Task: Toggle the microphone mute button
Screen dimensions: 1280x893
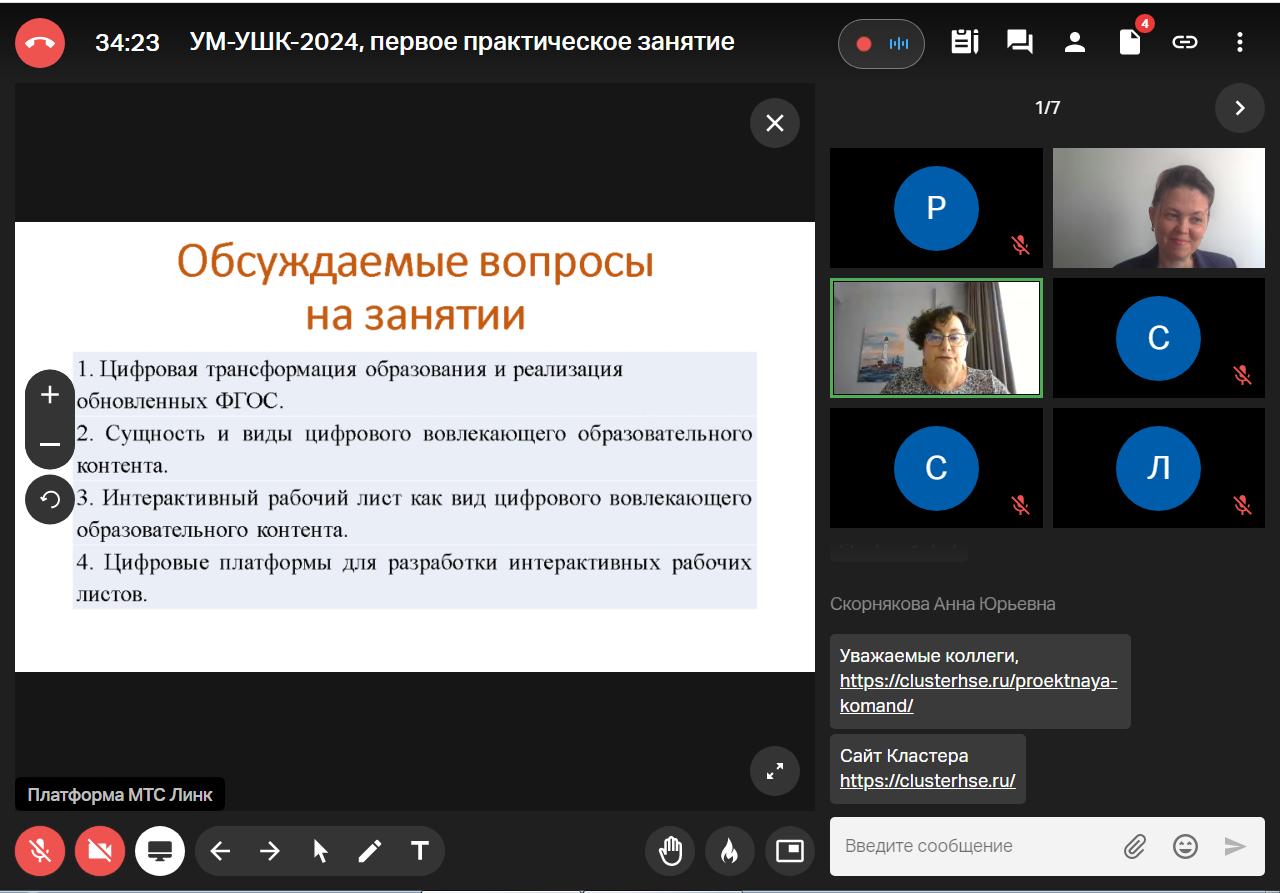Action: click(x=40, y=851)
